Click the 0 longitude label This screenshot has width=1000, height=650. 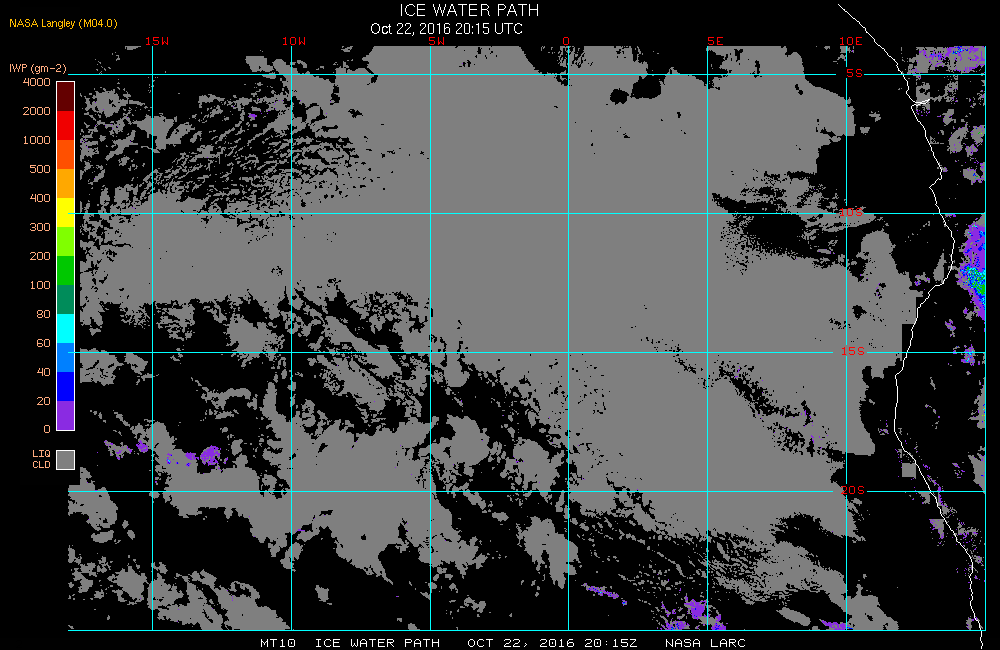pyautogui.click(x=566, y=41)
